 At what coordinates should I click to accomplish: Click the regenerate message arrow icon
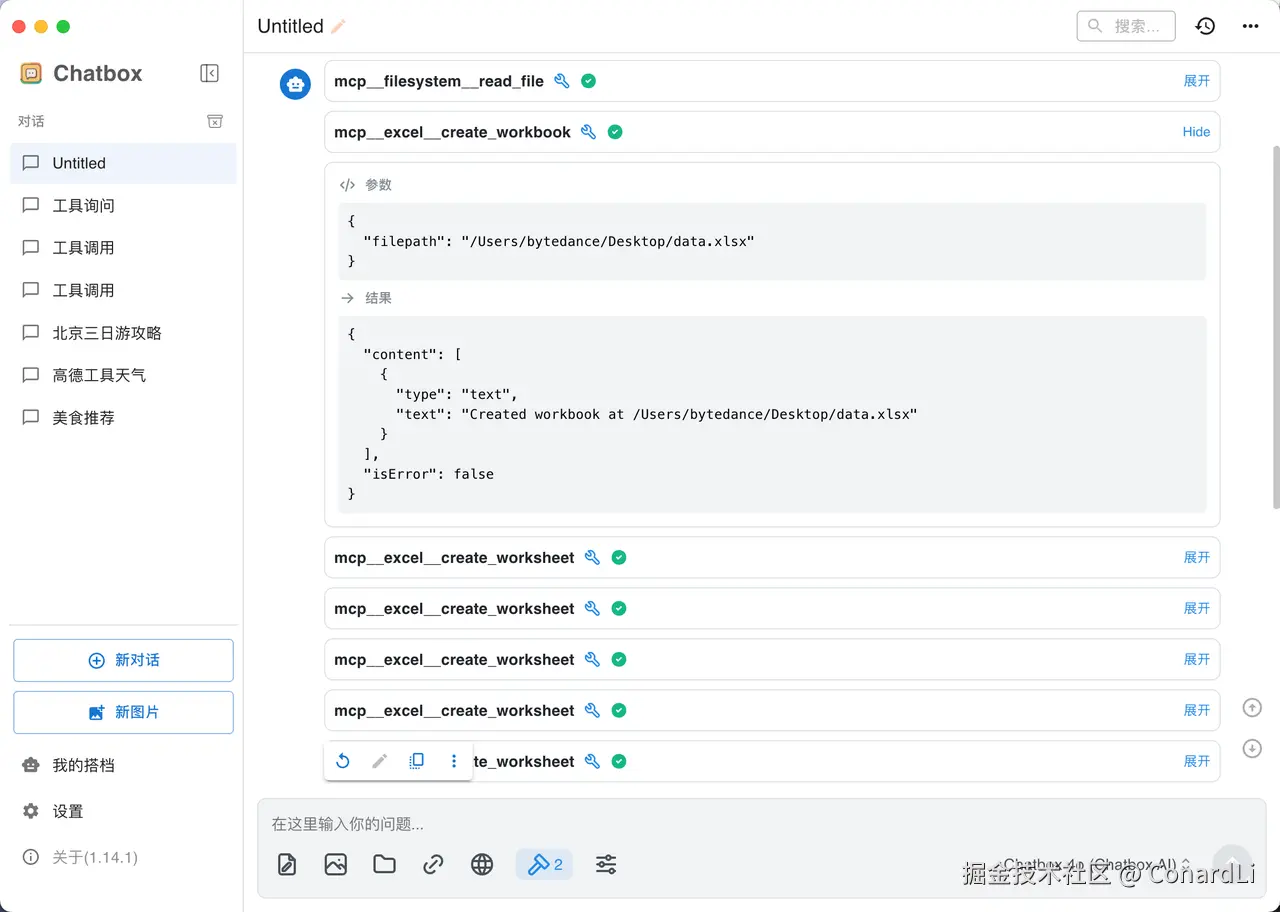point(342,761)
